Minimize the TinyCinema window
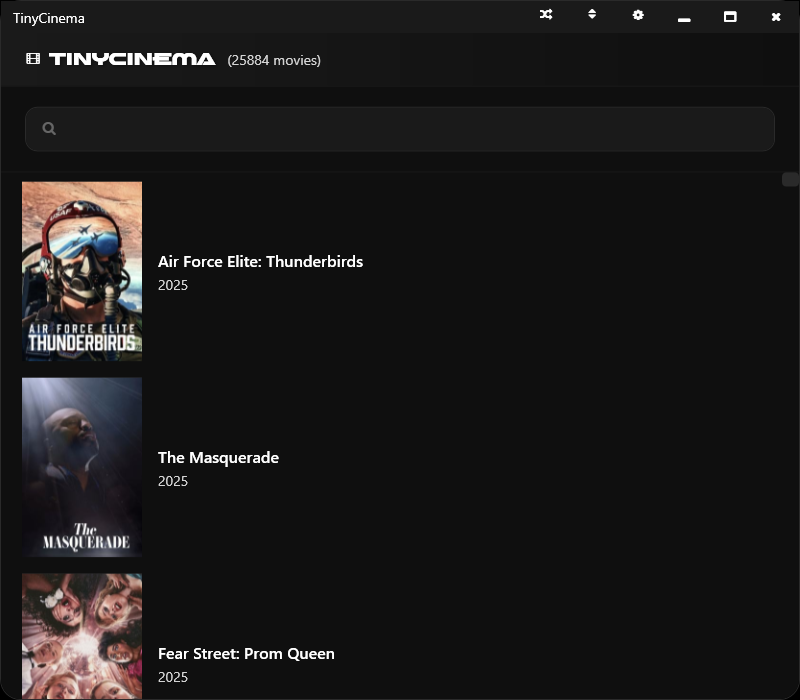800x700 pixels. [684, 19]
